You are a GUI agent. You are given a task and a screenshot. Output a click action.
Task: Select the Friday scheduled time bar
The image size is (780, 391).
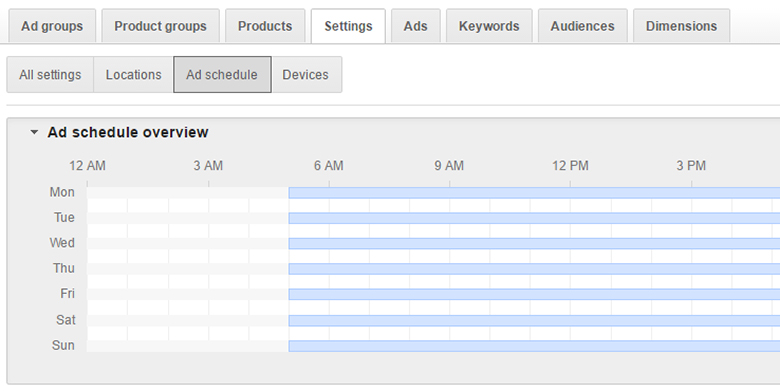[x=534, y=294]
